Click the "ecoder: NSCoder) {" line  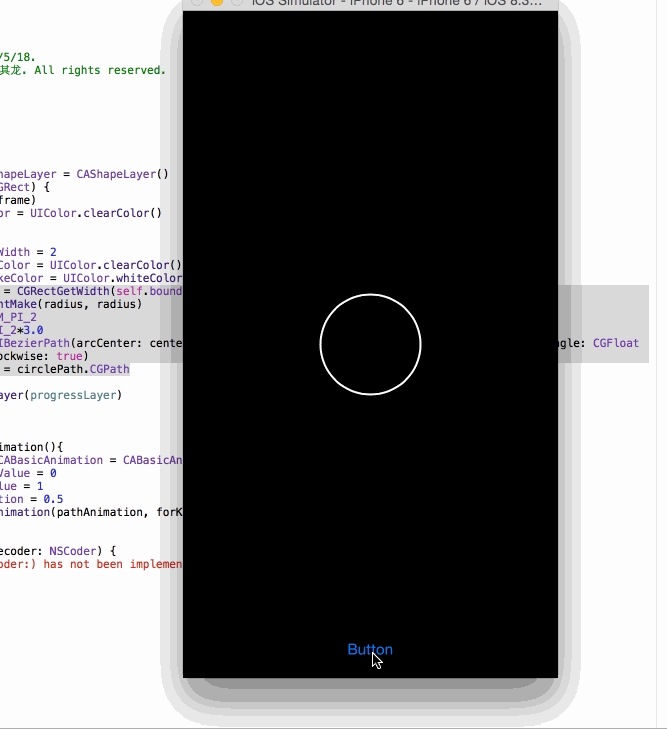pos(58,552)
